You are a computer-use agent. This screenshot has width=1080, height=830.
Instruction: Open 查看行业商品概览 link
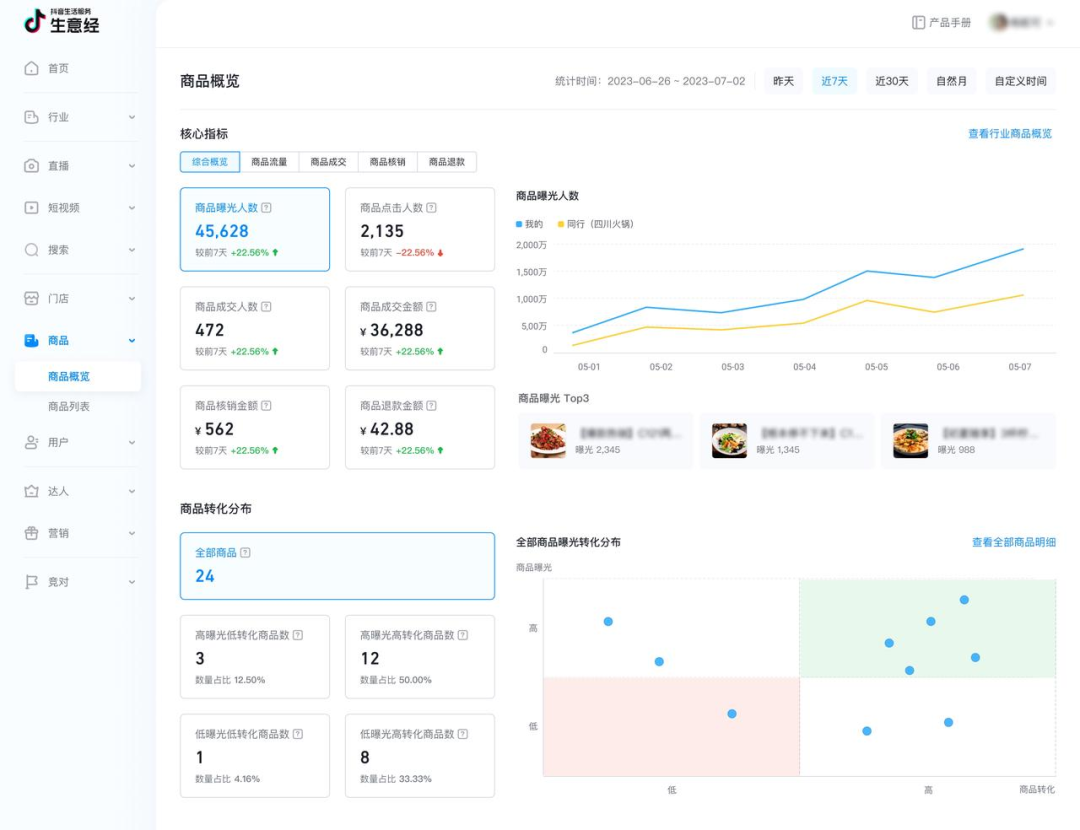coord(1009,132)
